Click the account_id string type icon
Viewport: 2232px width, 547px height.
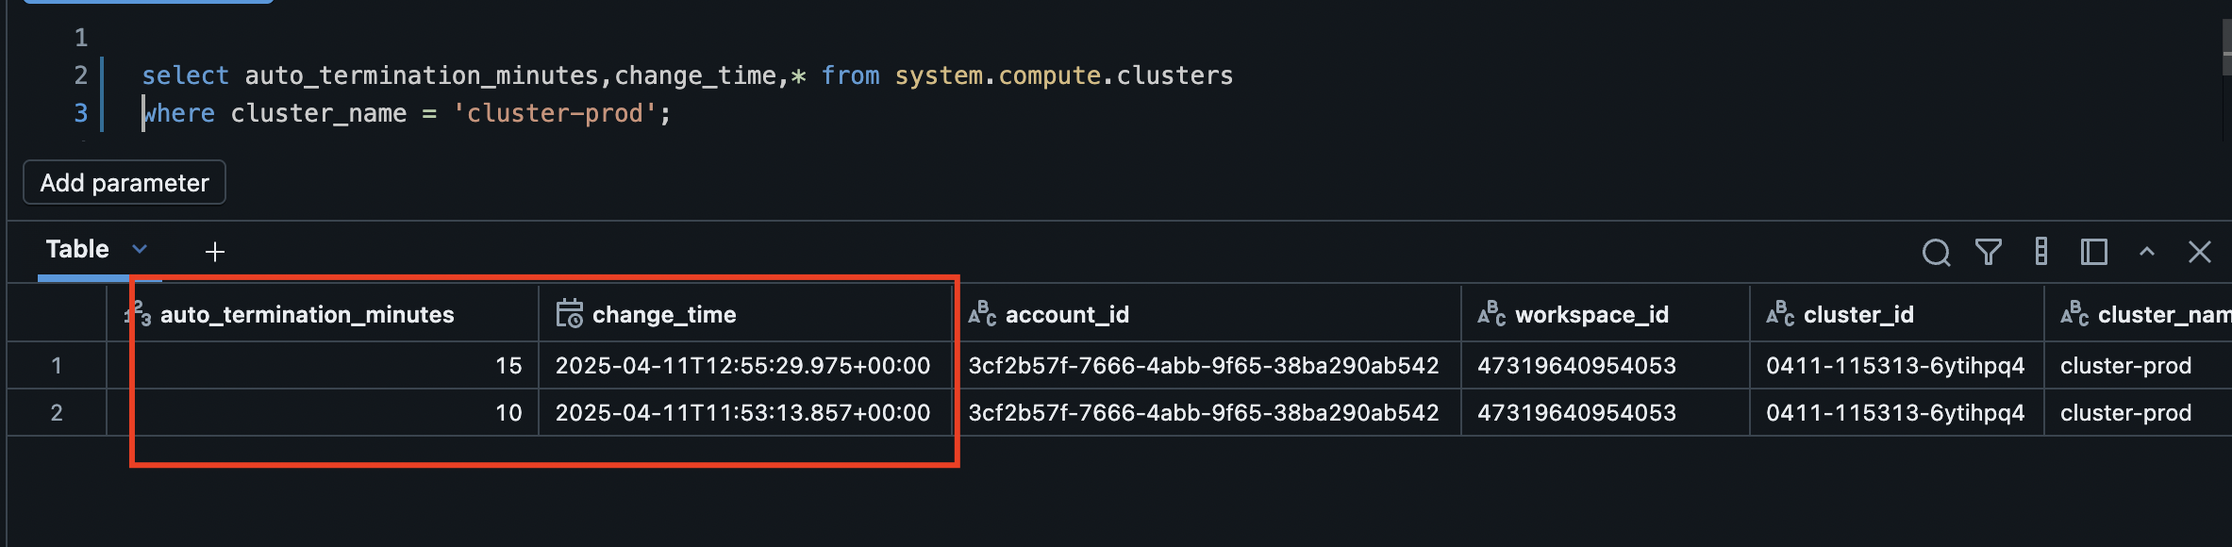[x=982, y=314]
